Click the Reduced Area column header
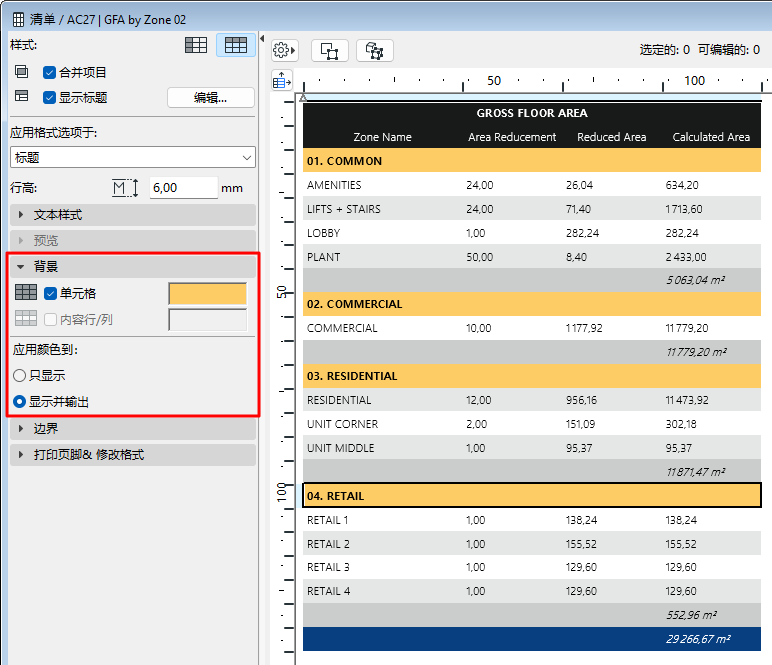772x665 pixels. point(611,137)
